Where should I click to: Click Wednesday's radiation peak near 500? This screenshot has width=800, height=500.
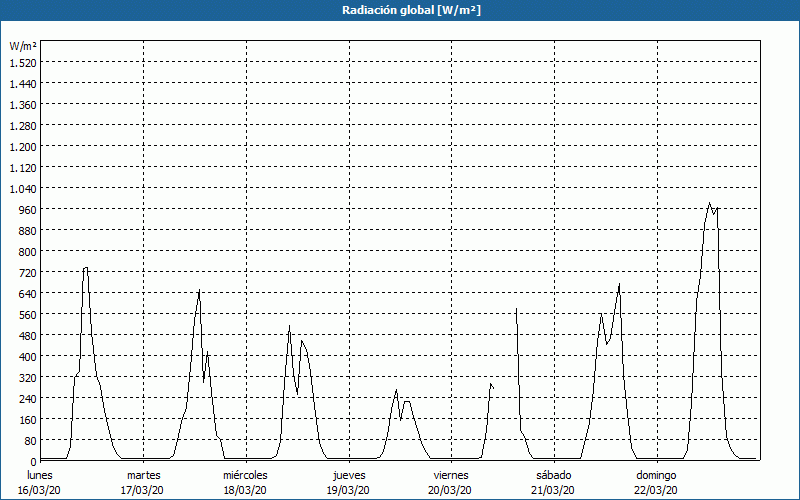[x=289, y=327]
